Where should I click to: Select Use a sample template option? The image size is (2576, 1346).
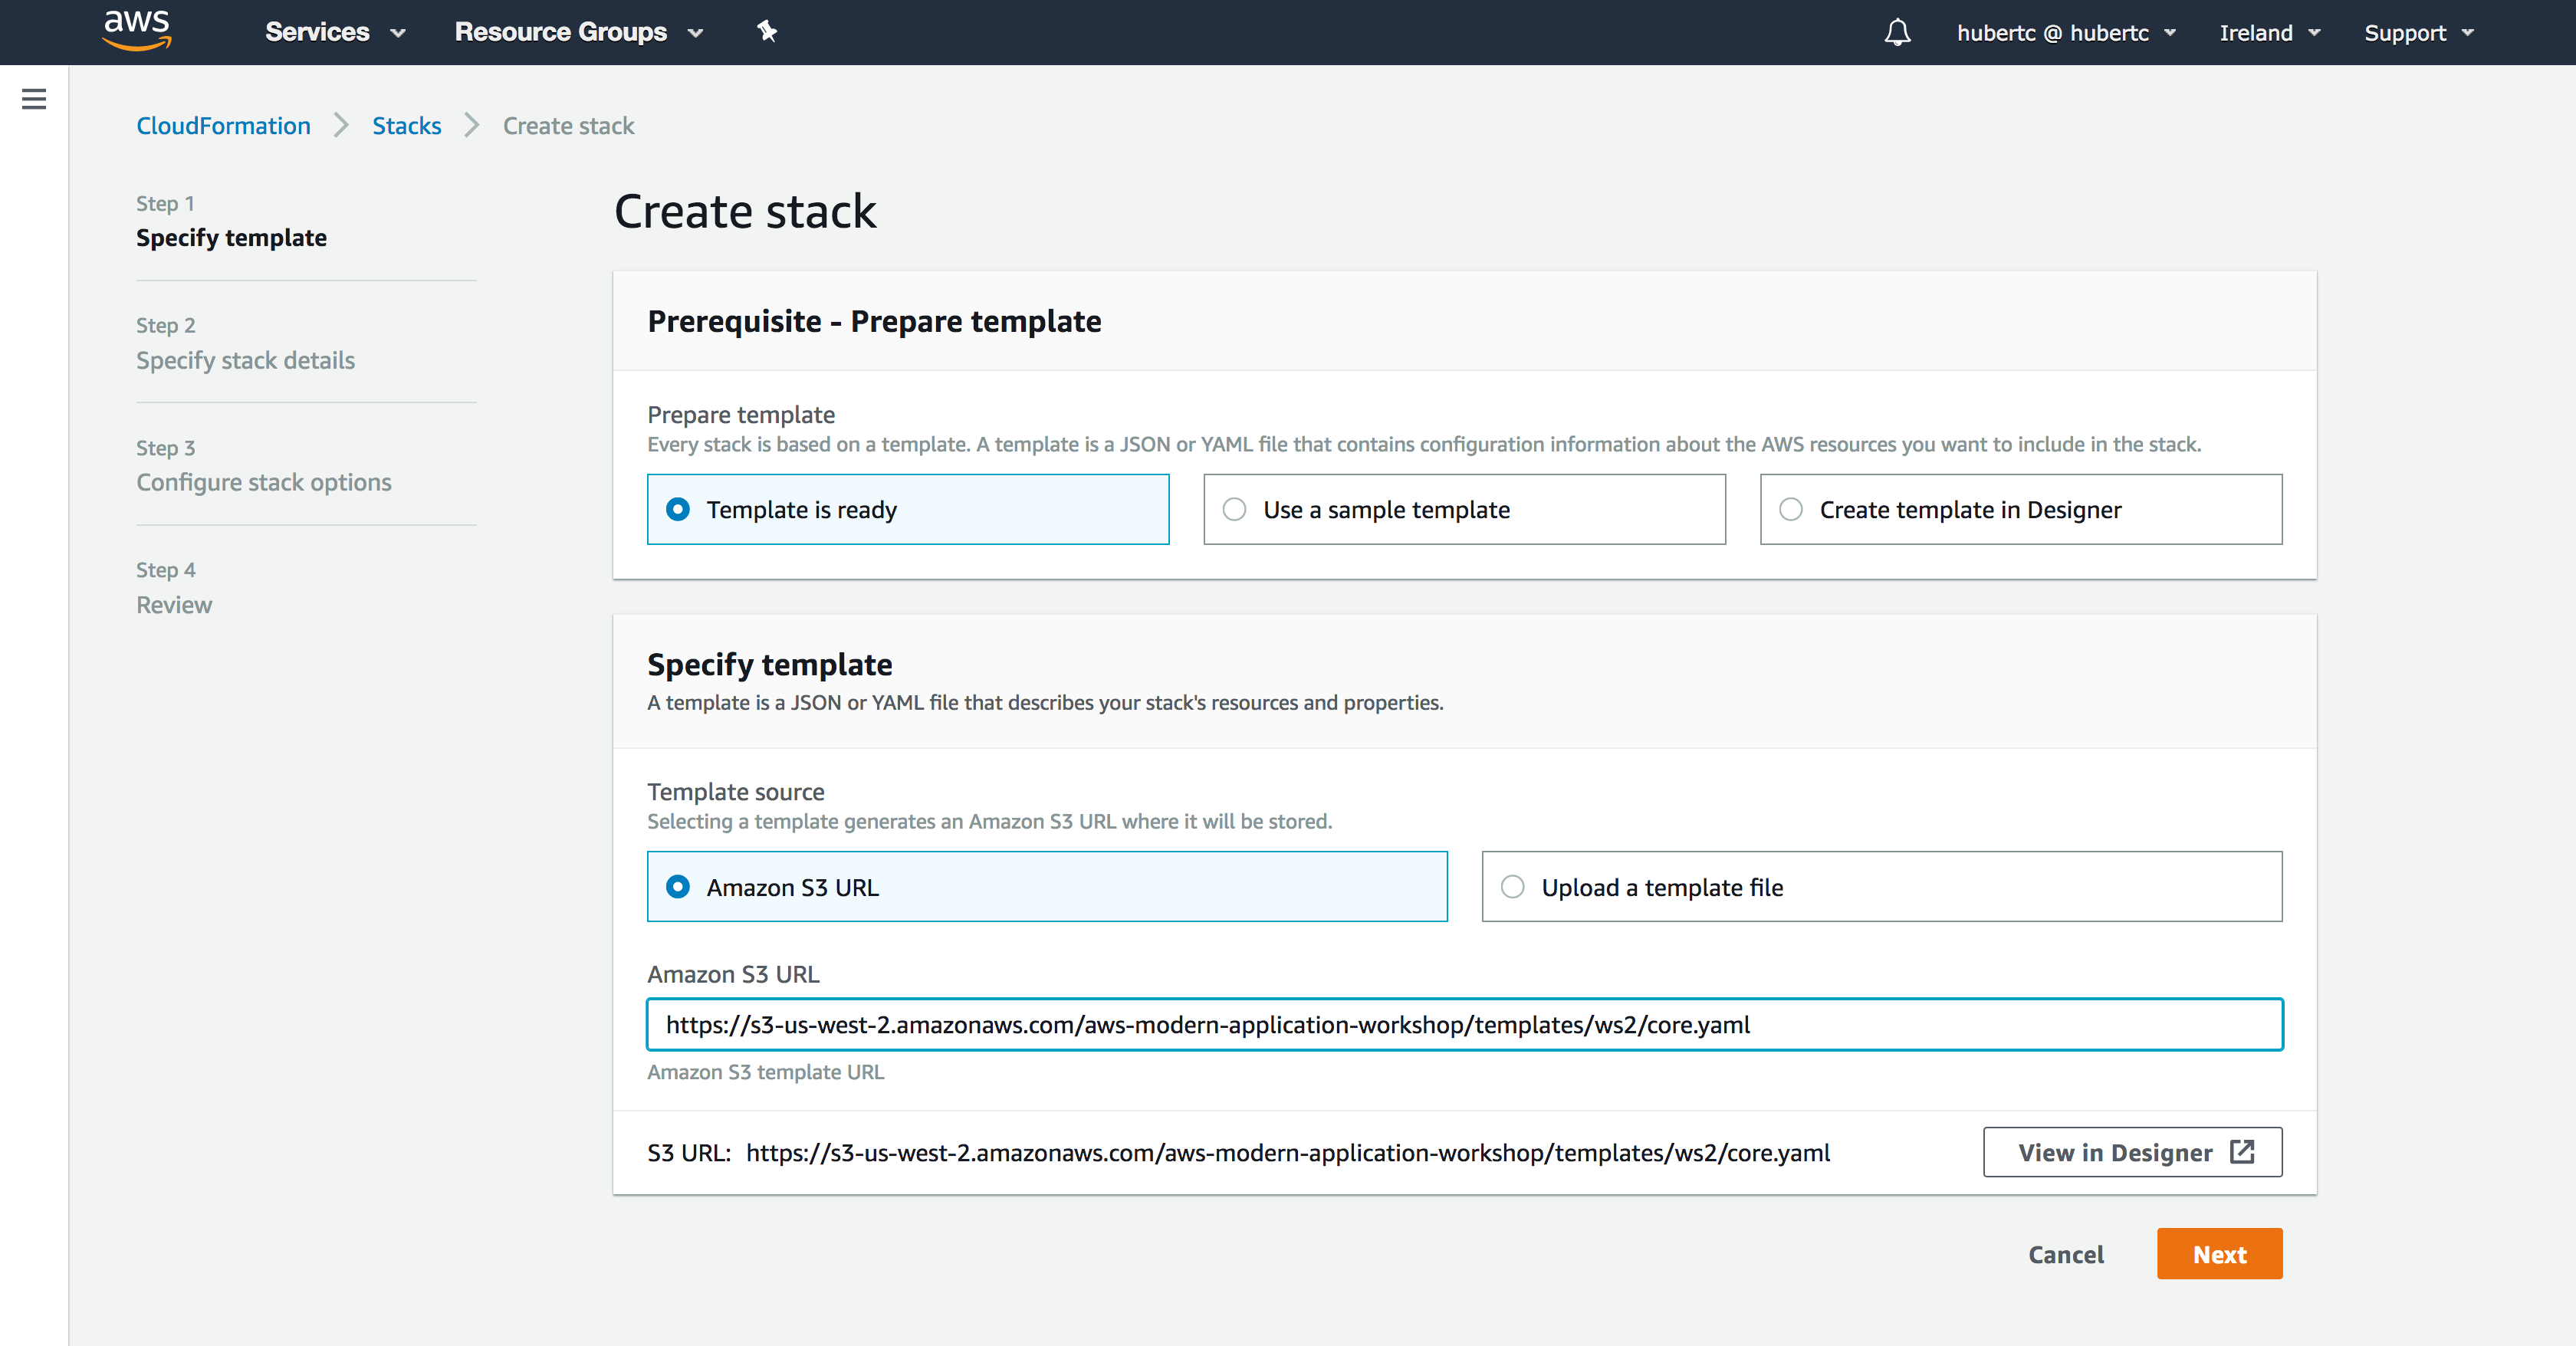[1464, 509]
